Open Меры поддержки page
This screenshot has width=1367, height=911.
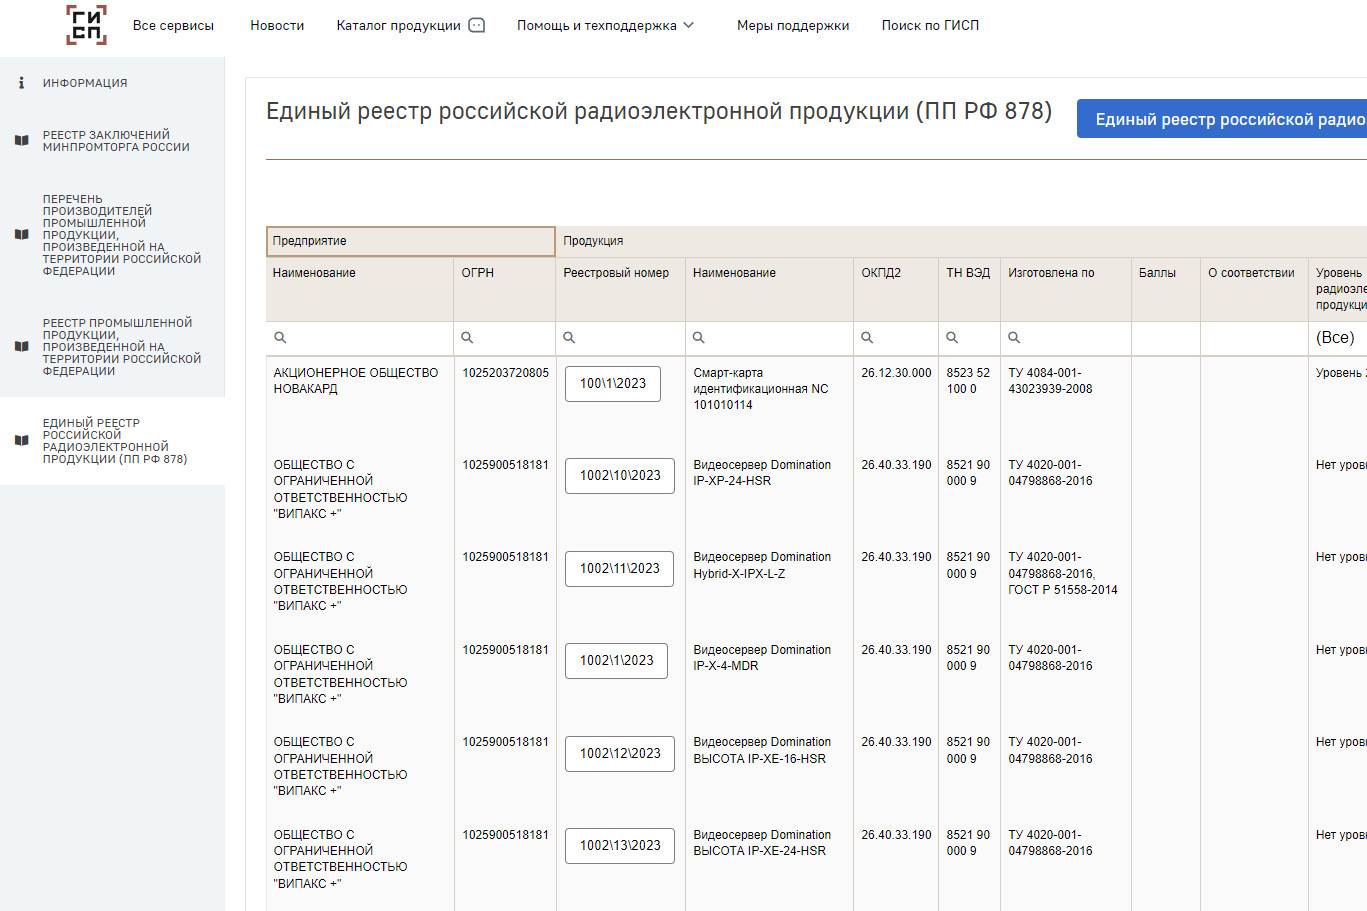tap(792, 25)
